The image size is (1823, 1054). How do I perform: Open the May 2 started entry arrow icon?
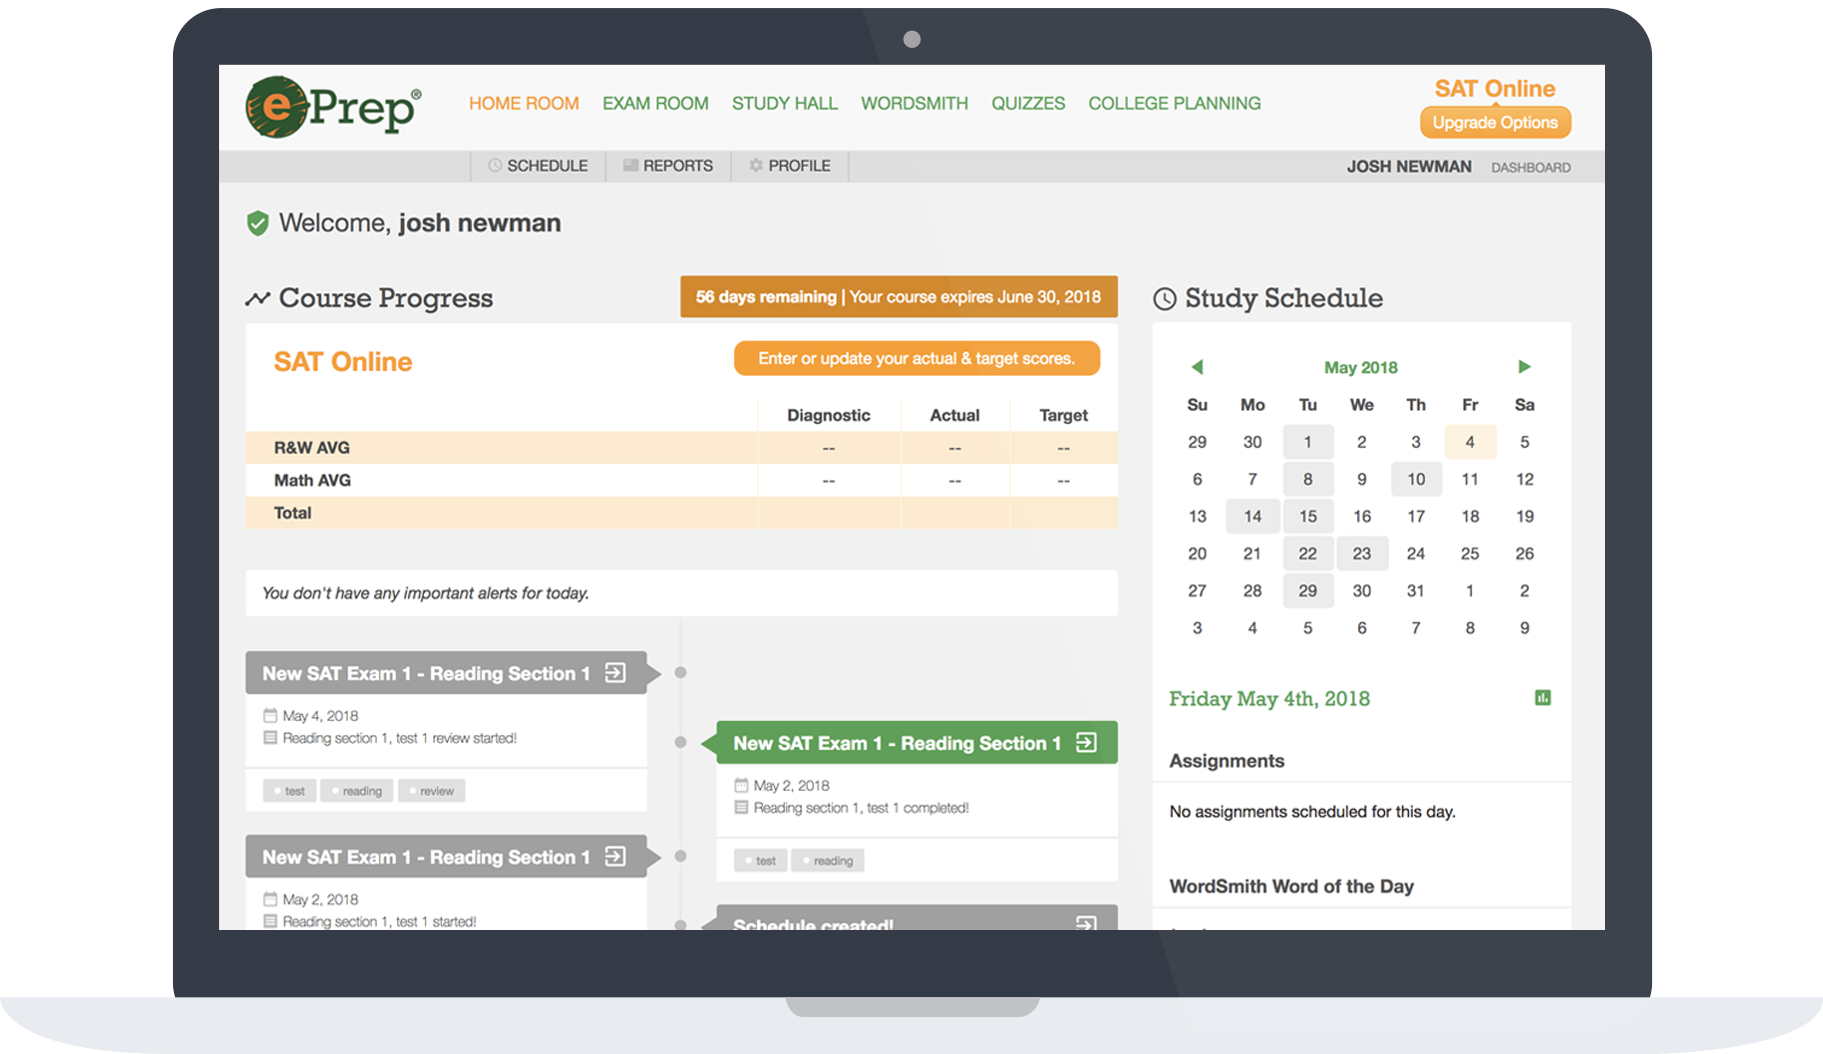pos(616,857)
